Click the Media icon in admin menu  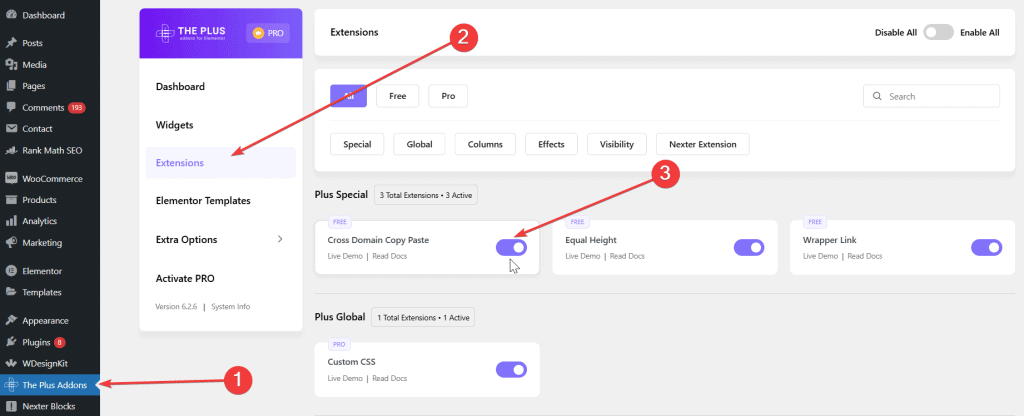[11, 65]
